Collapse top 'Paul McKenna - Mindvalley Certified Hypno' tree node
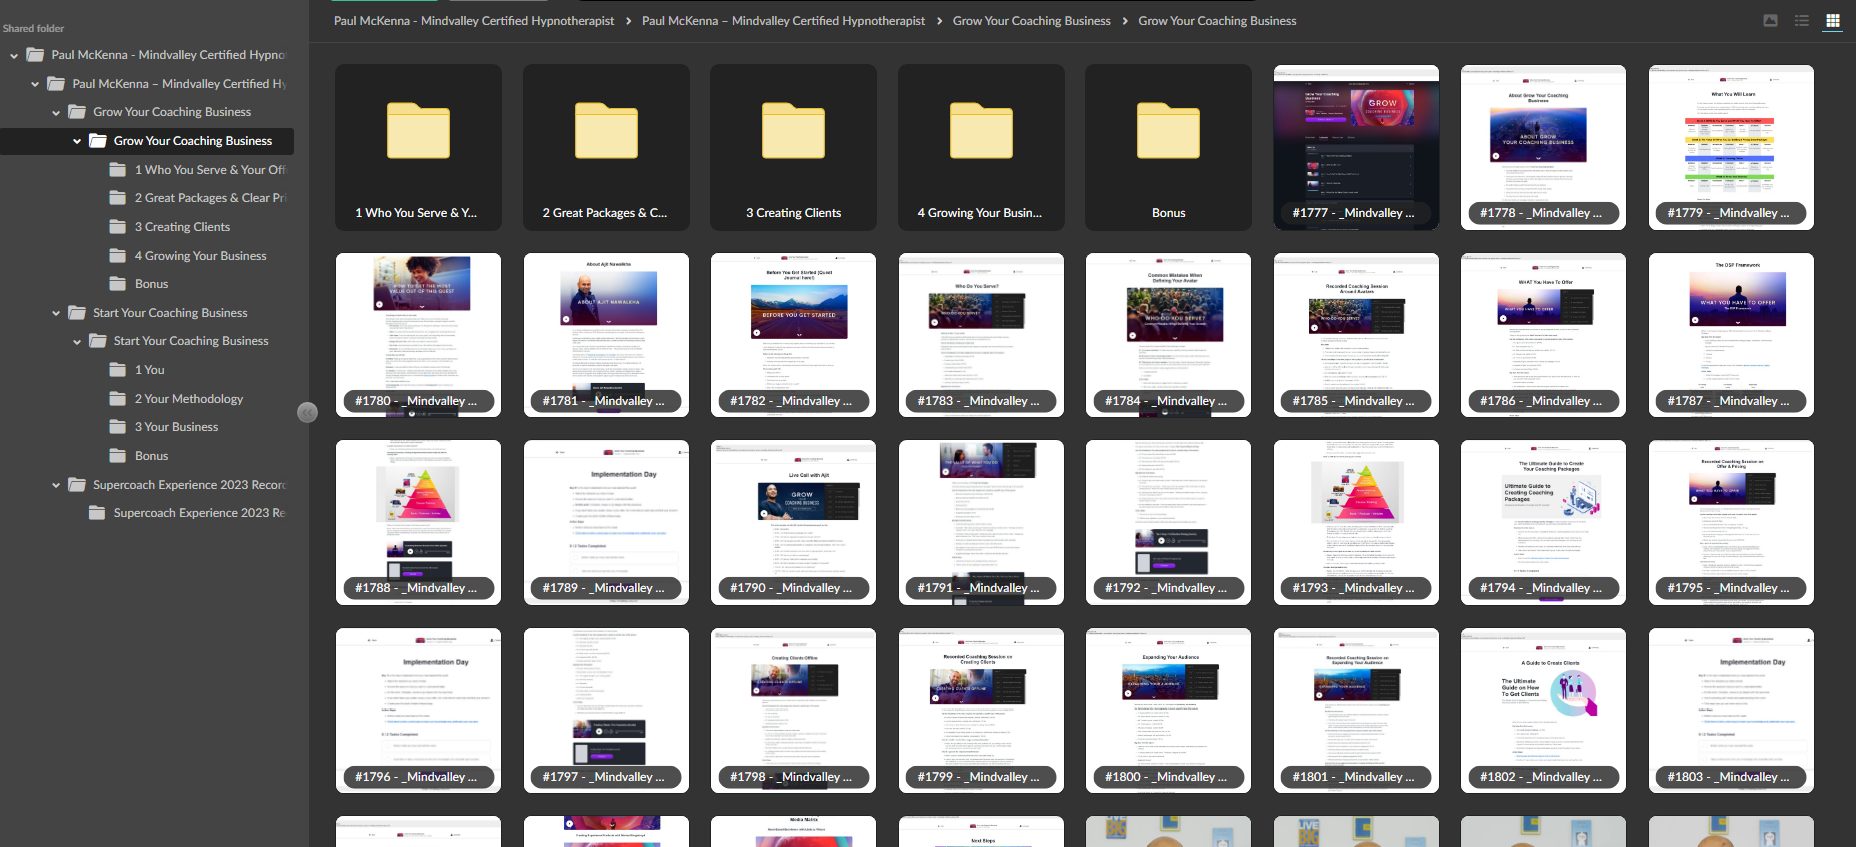This screenshot has width=1856, height=847. click(14, 56)
